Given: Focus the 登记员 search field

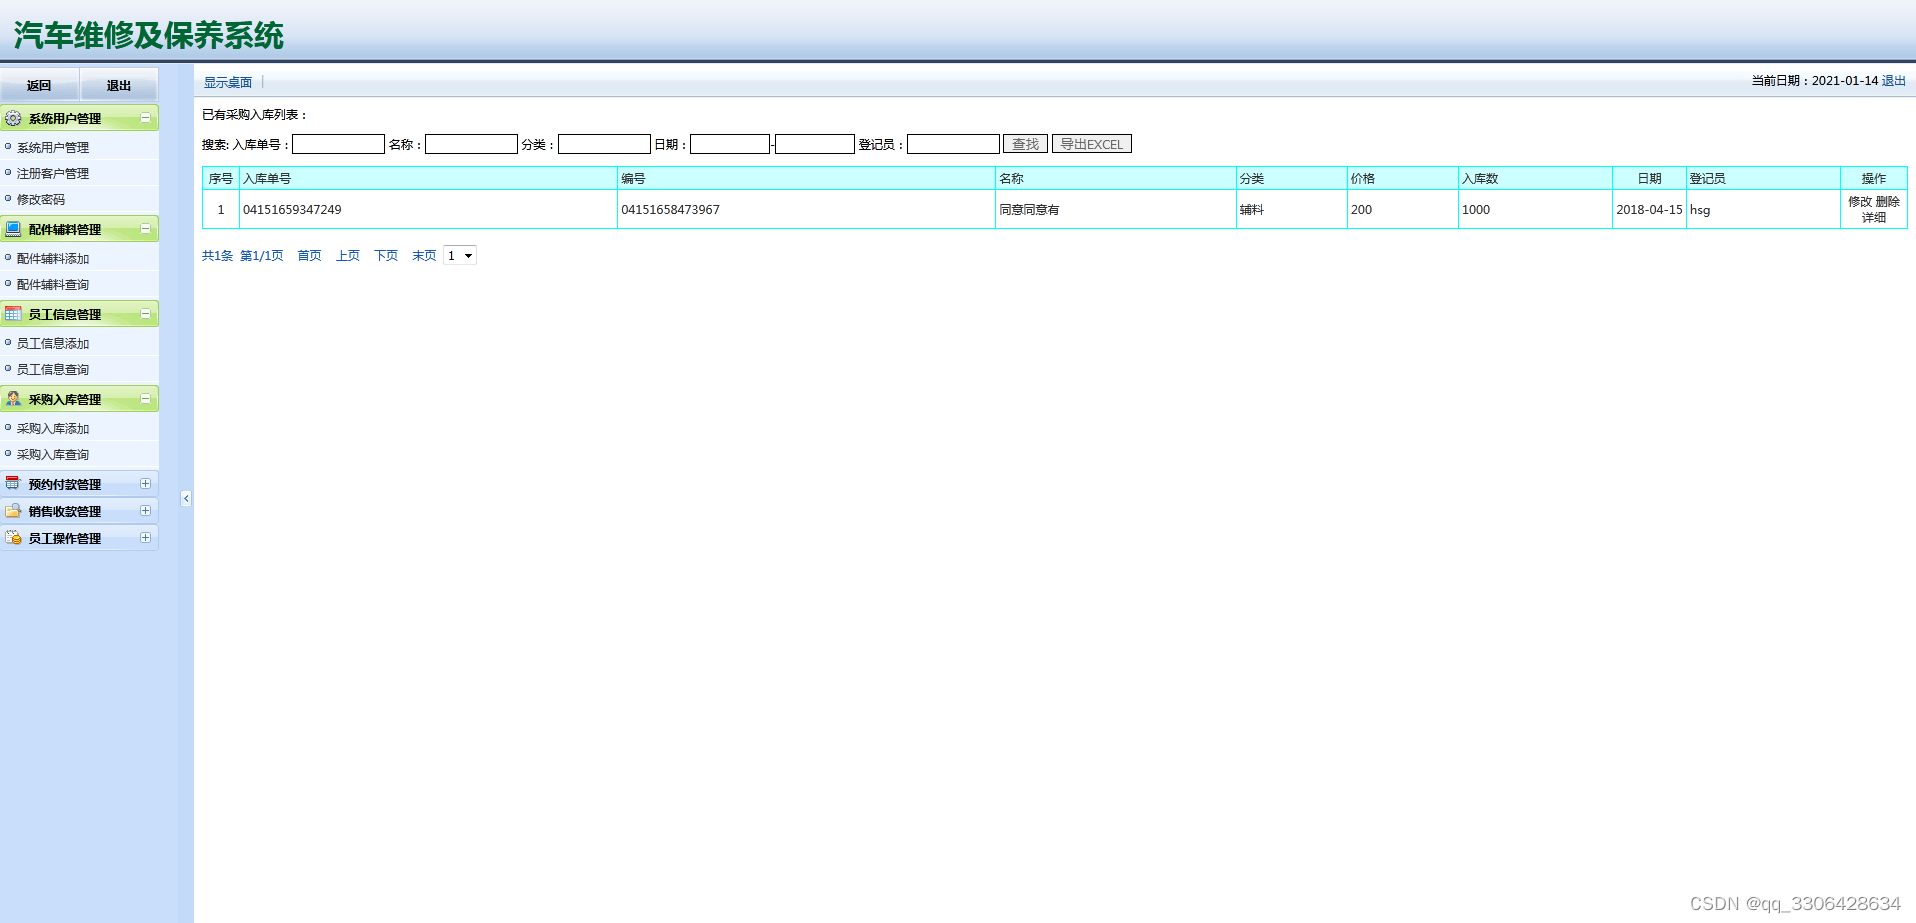Looking at the screenshot, I should pyautogui.click(x=953, y=144).
